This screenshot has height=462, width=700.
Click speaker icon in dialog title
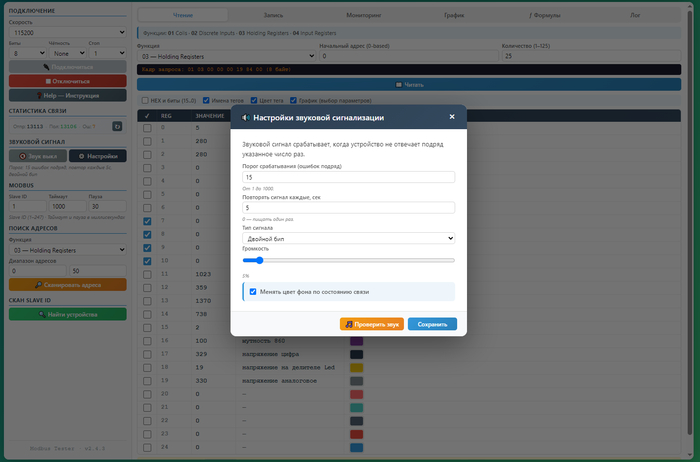click(245, 117)
